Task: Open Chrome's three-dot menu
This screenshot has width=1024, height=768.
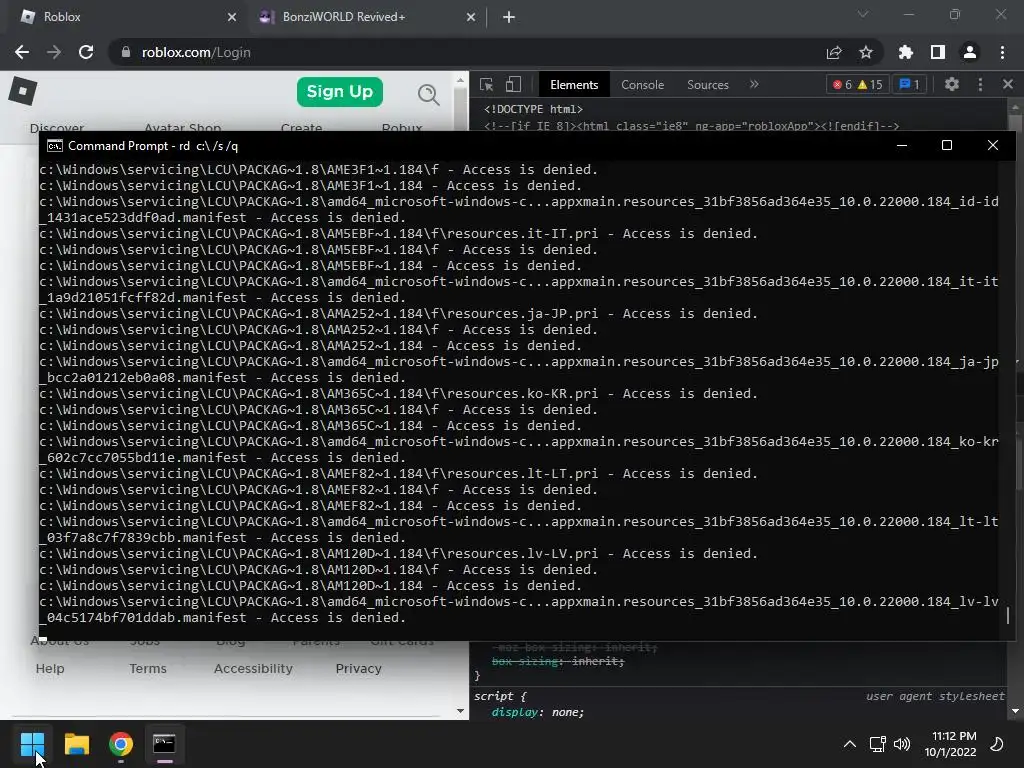Action: 1002,52
